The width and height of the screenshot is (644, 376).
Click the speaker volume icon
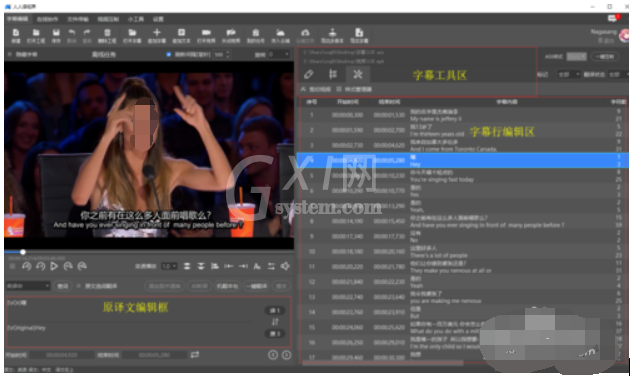[x=285, y=266]
